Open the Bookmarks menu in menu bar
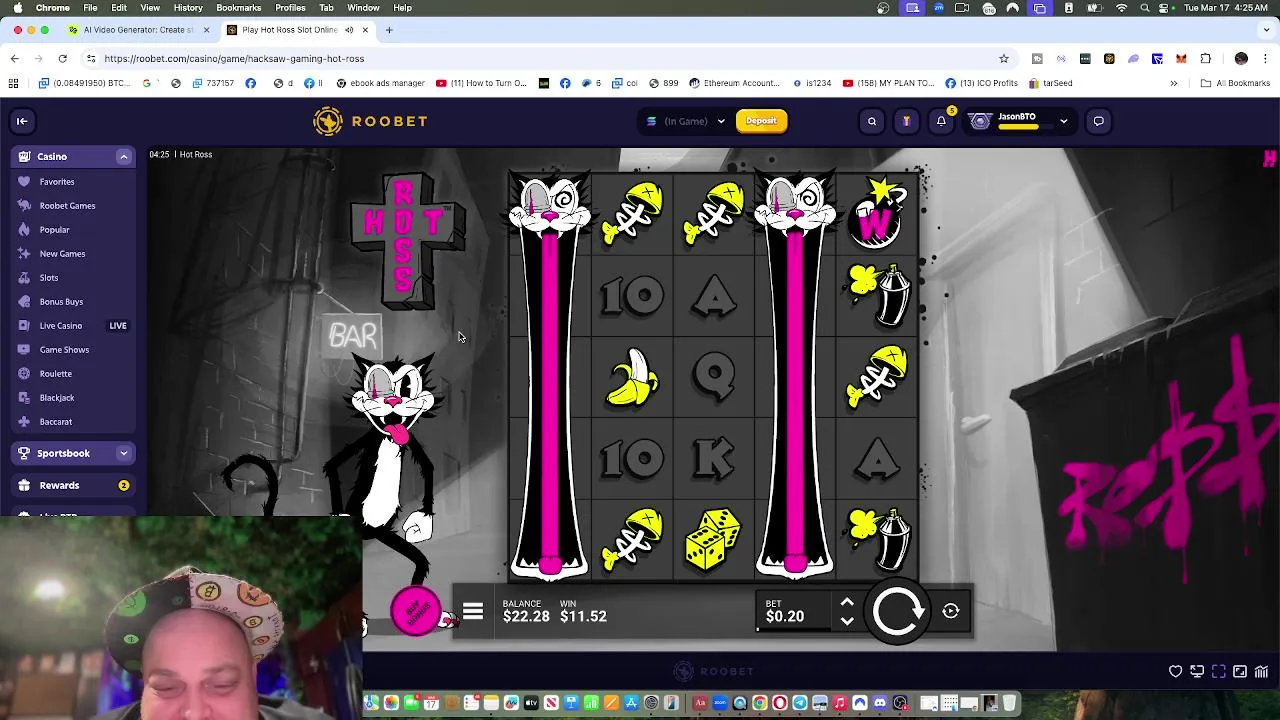 click(239, 8)
